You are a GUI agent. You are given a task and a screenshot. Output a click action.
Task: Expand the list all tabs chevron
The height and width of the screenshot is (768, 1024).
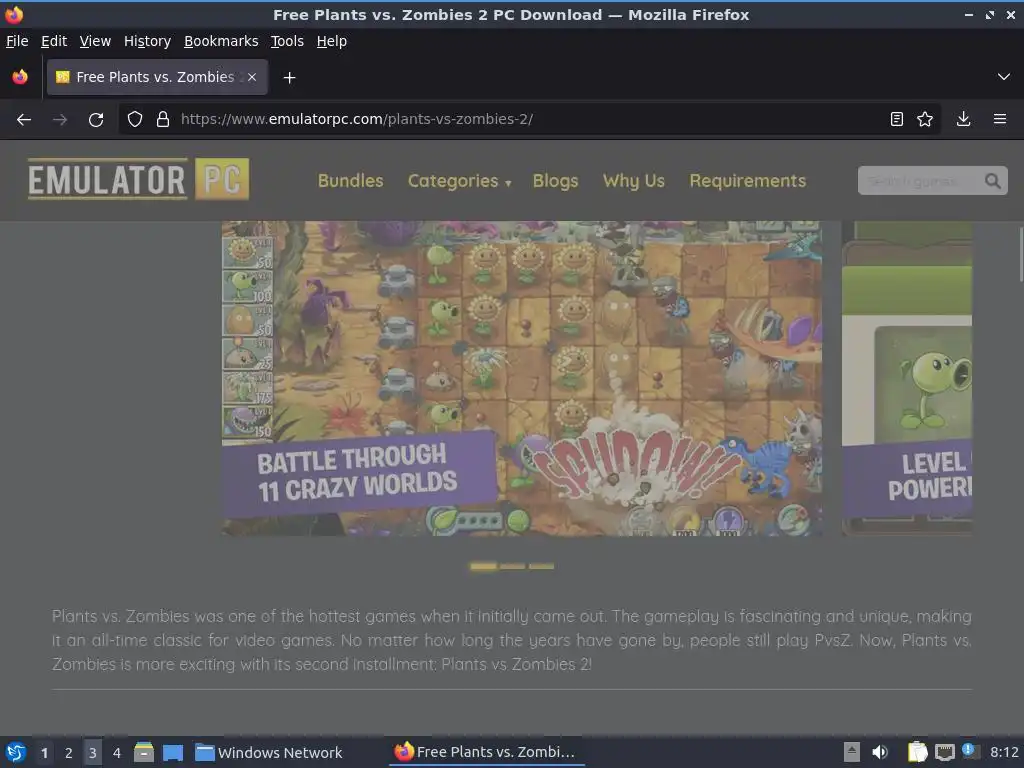pos(1004,77)
